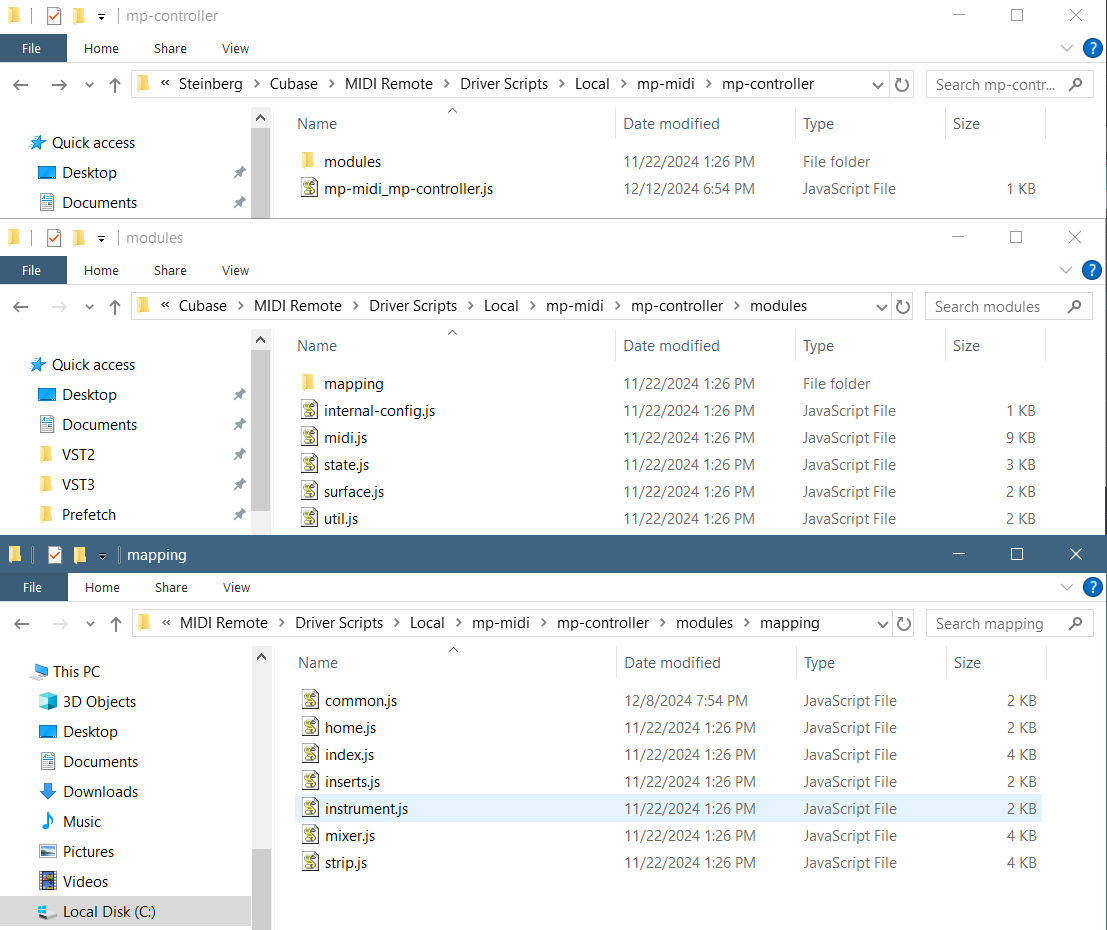The height and width of the screenshot is (930, 1107).
Task: Select mp-midi_mp-controller.js file icon
Action: (309, 189)
